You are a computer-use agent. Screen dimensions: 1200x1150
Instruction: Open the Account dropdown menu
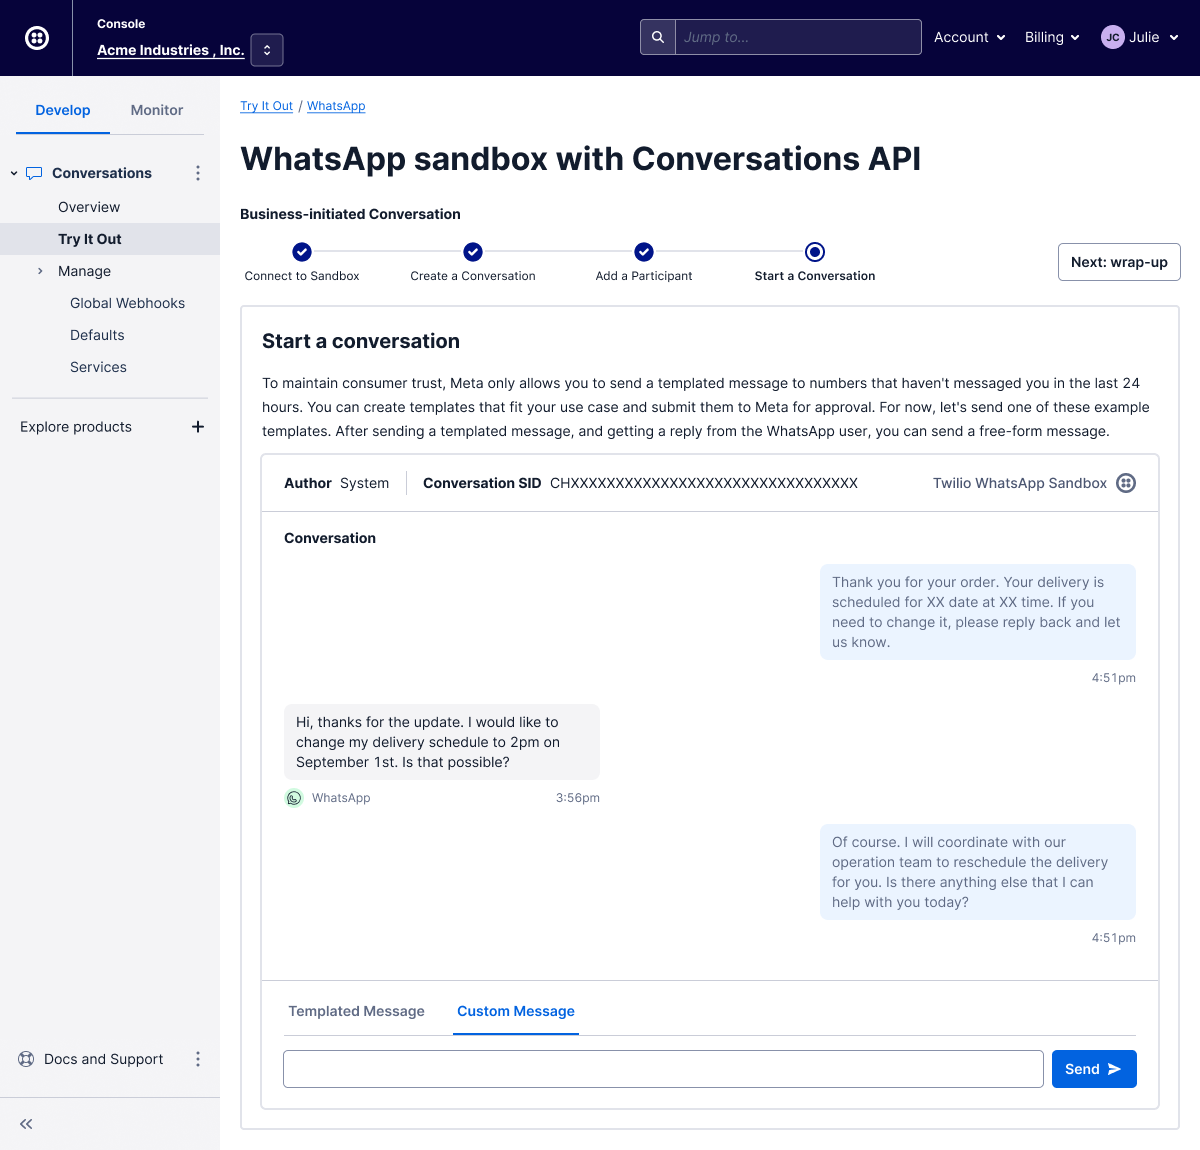pyautogui.click(x=969, y=37)
